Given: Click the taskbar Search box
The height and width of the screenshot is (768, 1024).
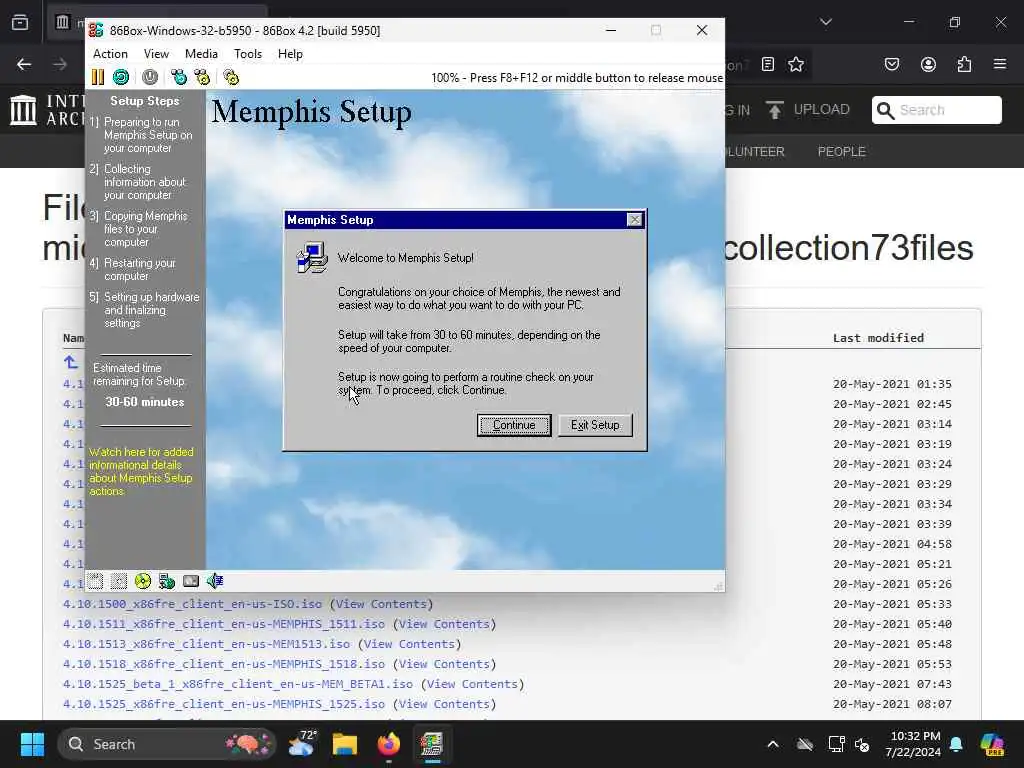Looking at the screenshot, I should click(167, 744).
